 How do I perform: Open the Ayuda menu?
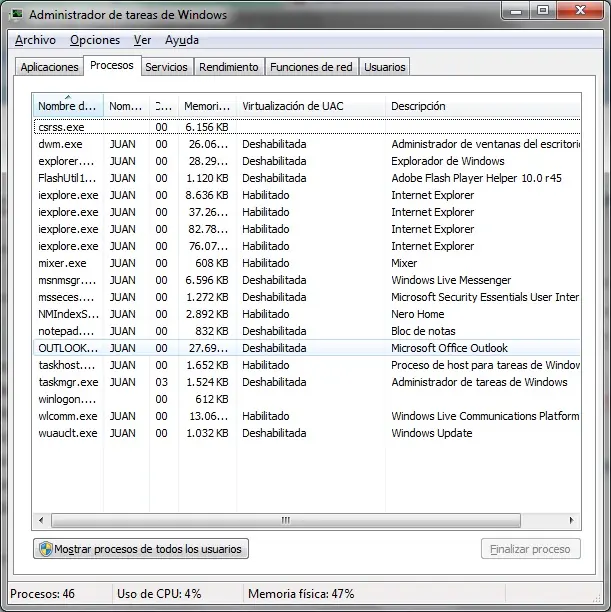182,40
